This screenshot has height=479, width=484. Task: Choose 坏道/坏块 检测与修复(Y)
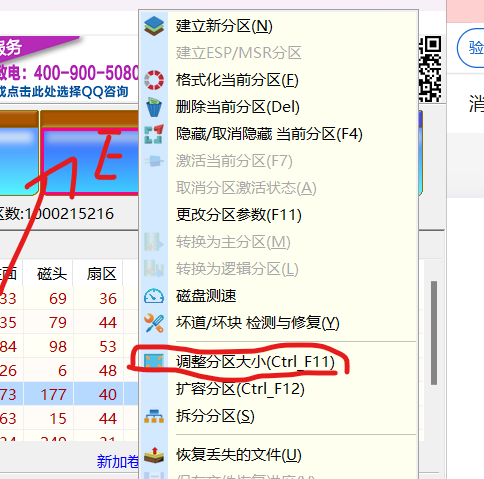click(258, 323)
